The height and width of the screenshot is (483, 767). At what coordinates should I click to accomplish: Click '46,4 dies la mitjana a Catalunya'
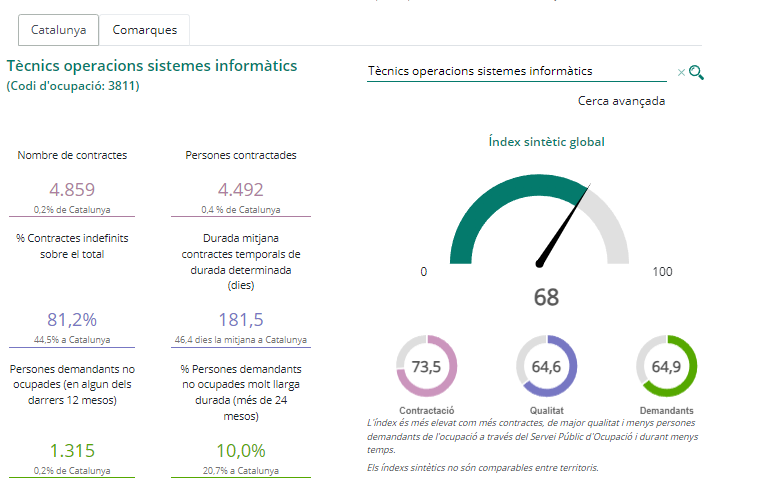pyautogui.click(x=241, y=340)
